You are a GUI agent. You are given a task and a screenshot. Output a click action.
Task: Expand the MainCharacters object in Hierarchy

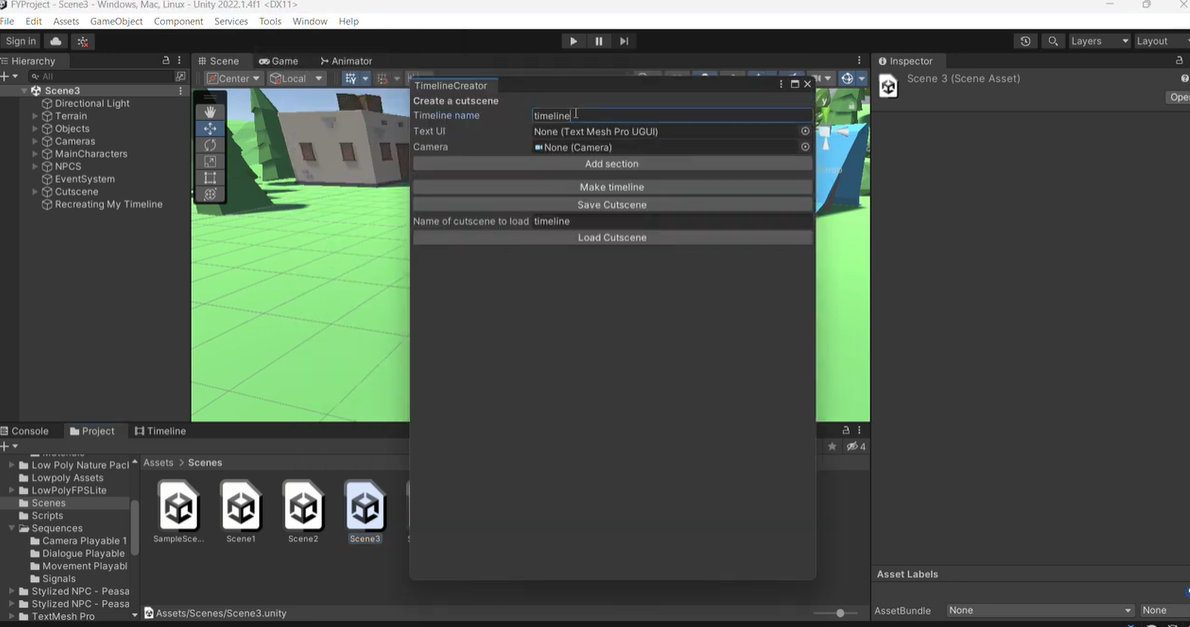tap(35, 153)
